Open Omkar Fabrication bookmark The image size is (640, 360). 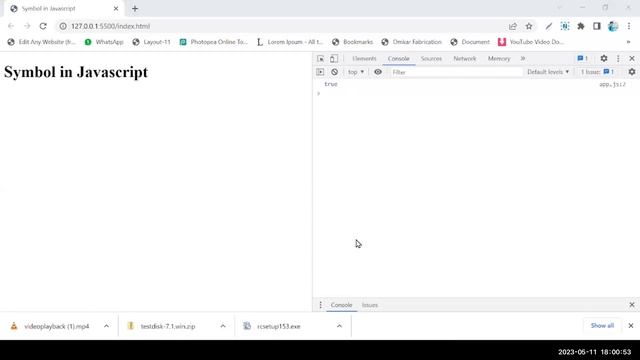pos(411,42)
